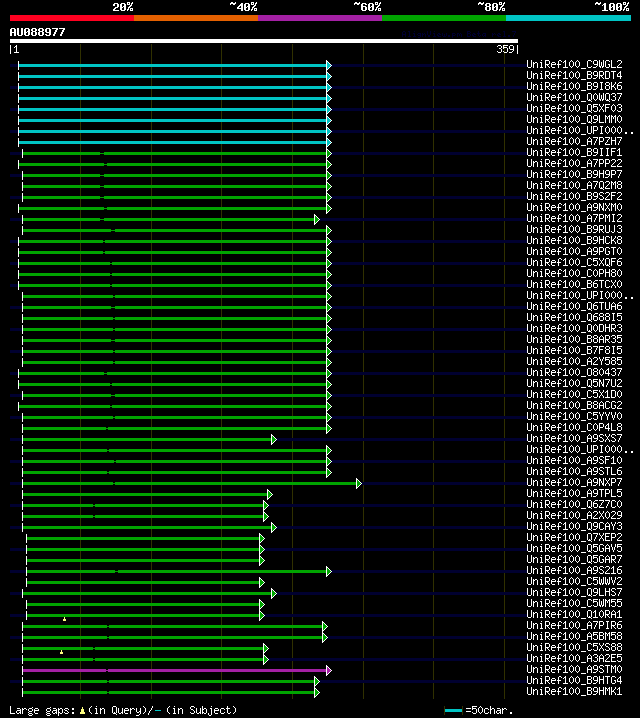Image resolution: width=640 pixels, height=718 pixels.
Task: Select hit UniRef100_Q0WQ37
Action: (574, 97)
